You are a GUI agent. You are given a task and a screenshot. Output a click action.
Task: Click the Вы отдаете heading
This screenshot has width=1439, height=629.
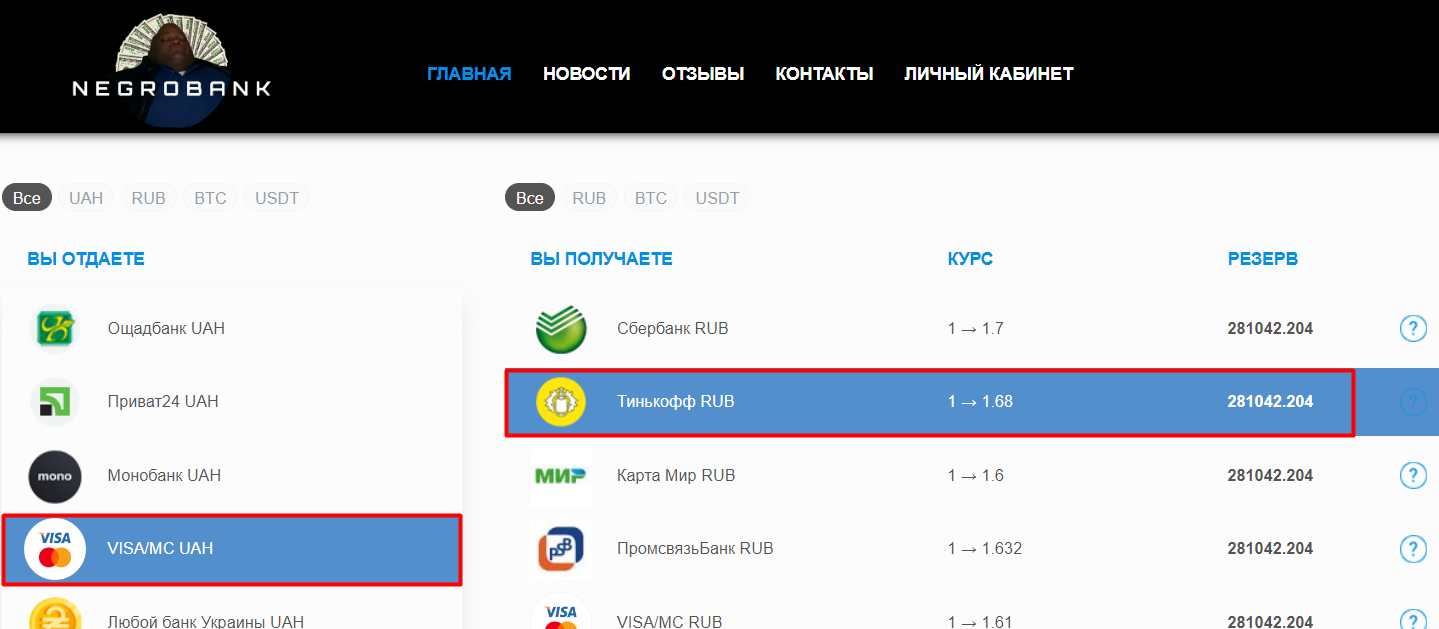86,259
